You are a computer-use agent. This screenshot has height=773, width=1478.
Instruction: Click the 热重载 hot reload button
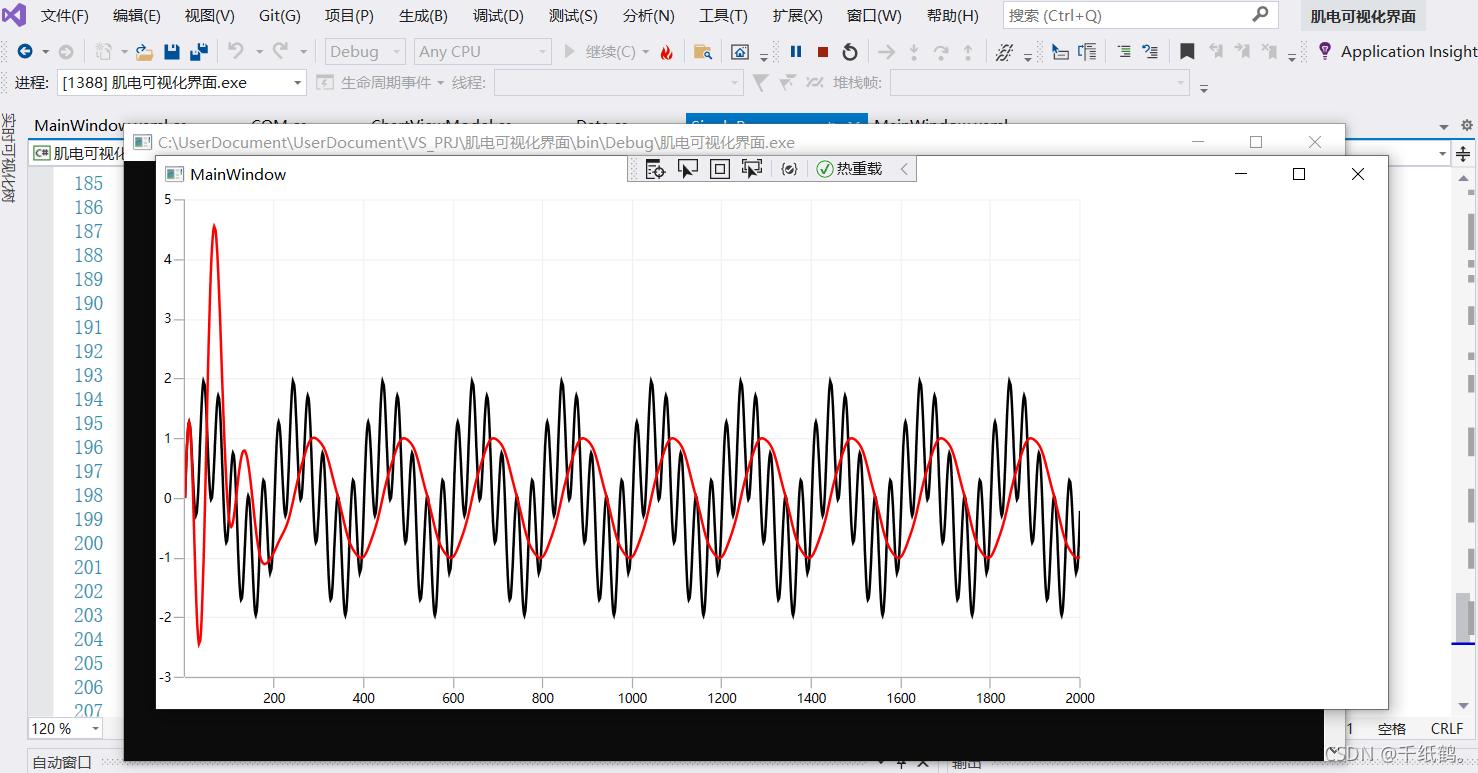click(849, 169)
